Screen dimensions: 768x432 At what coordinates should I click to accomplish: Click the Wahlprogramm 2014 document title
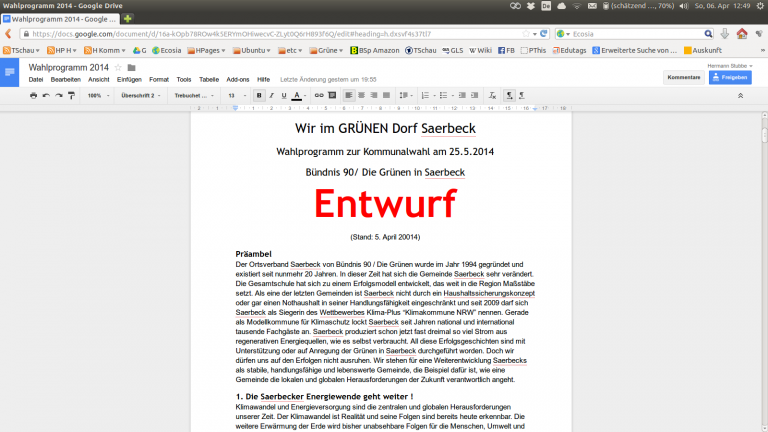click(69, 68)
